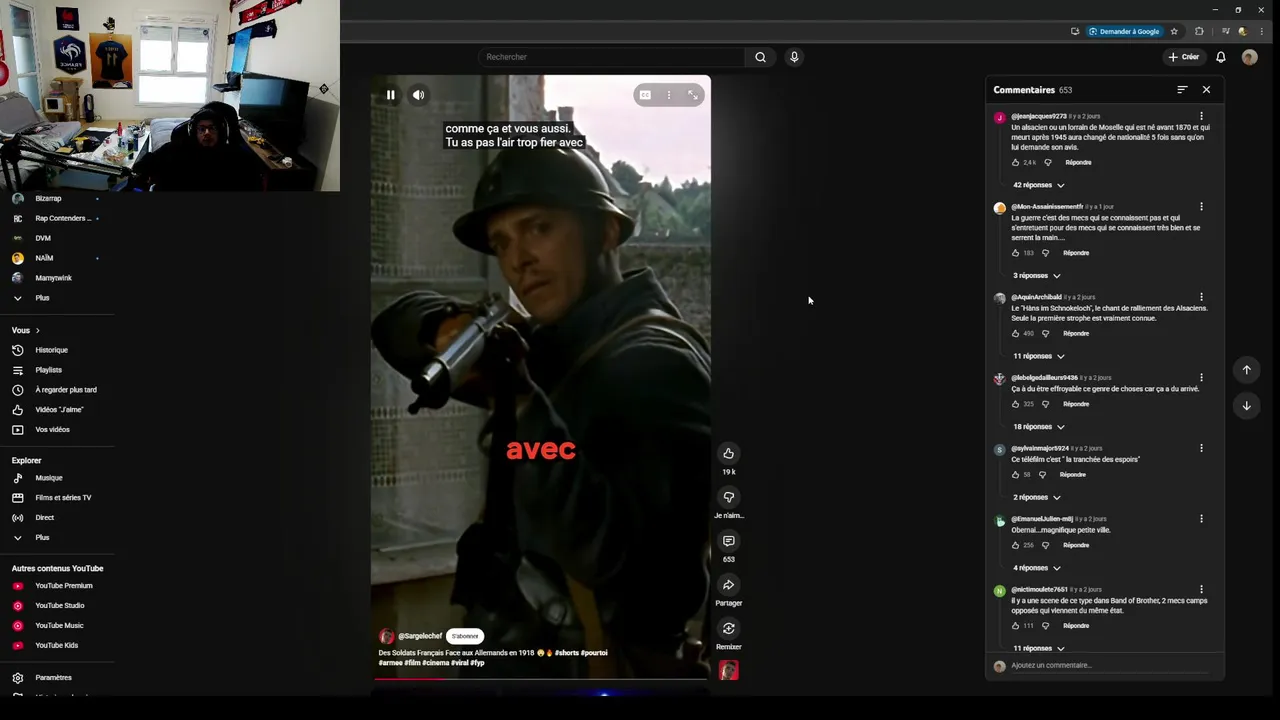The width and height of the screenshot is (1280, 720).
Task: Remix this Short (Remixer)
Action: point(729,629)
